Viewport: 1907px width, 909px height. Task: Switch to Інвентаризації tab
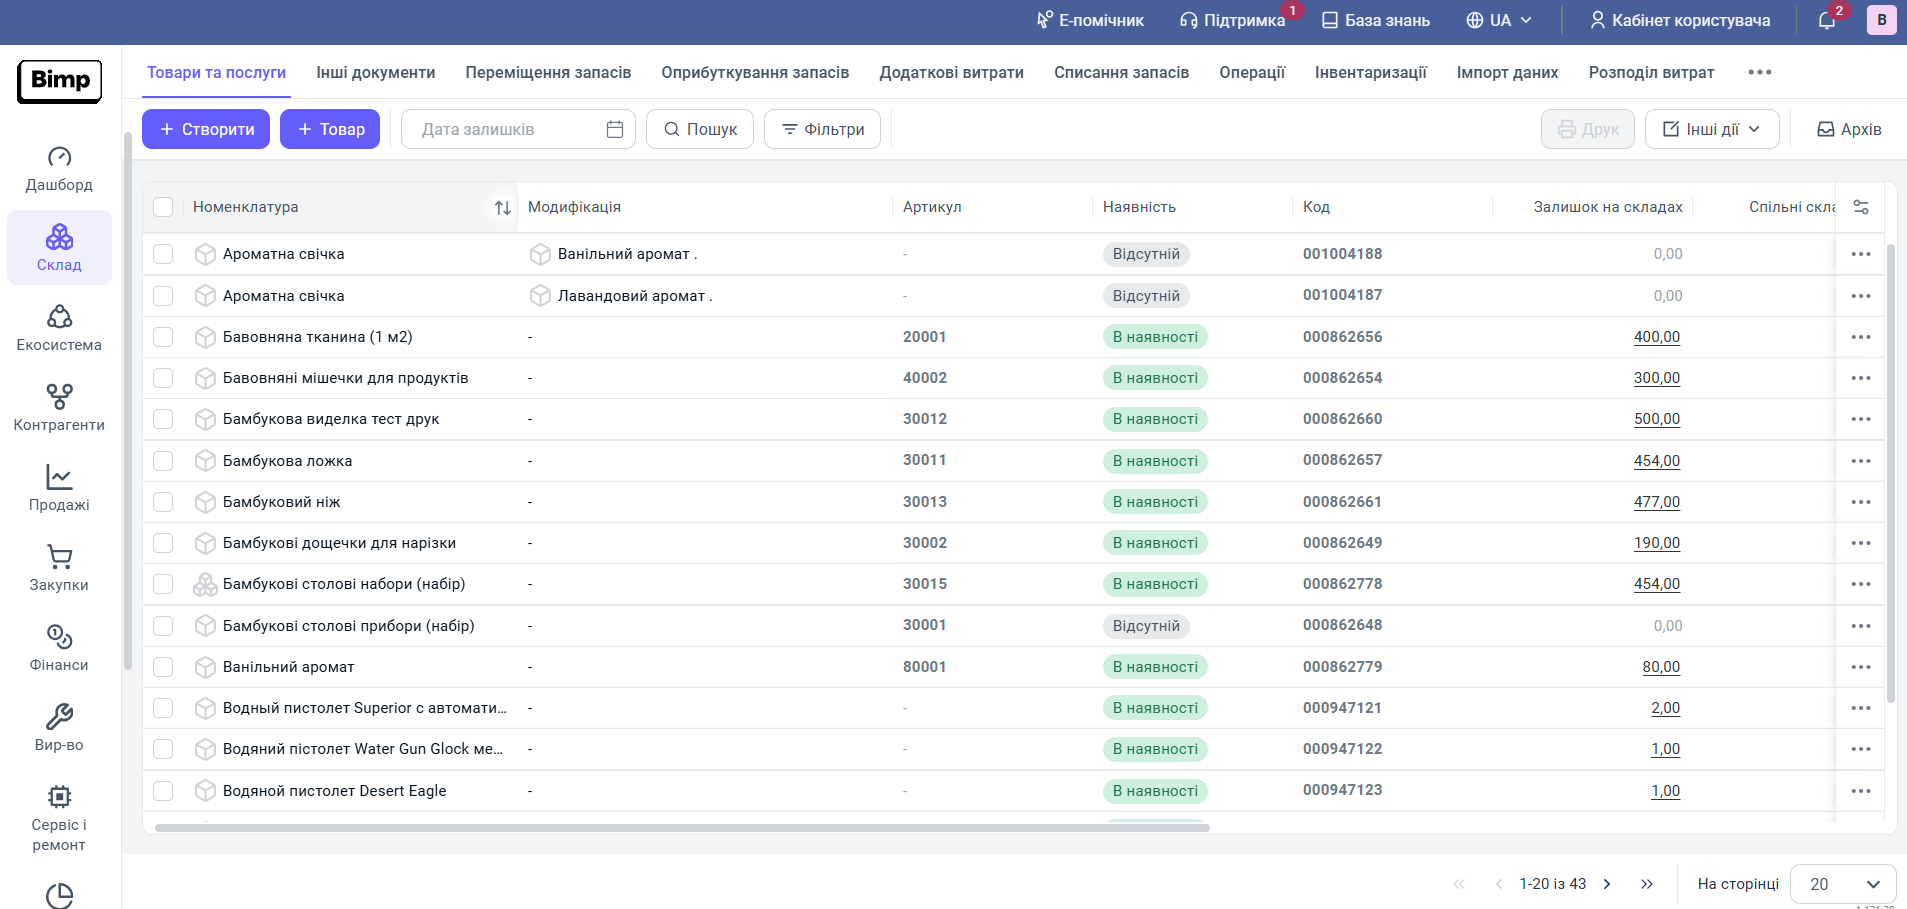(x=1370, y=72)
